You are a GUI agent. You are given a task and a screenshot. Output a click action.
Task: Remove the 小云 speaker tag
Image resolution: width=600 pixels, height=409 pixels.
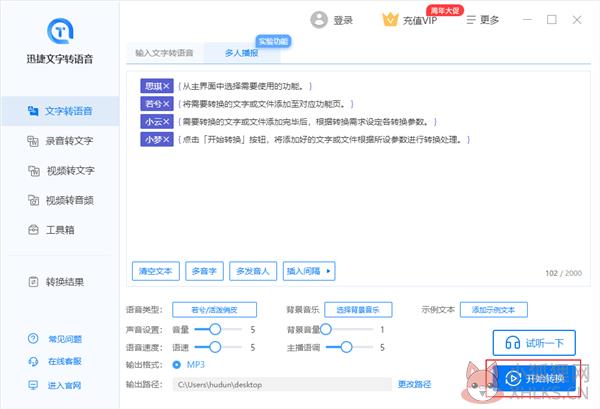(166, 122)
